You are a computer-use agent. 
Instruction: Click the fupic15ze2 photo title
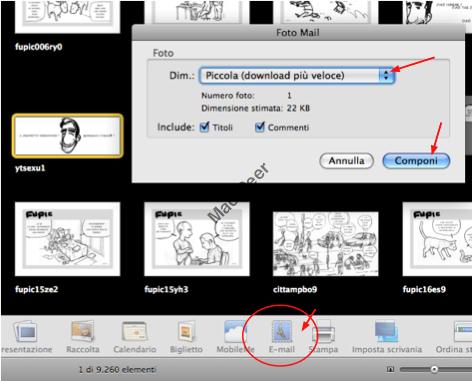click(x=36, y=289)
